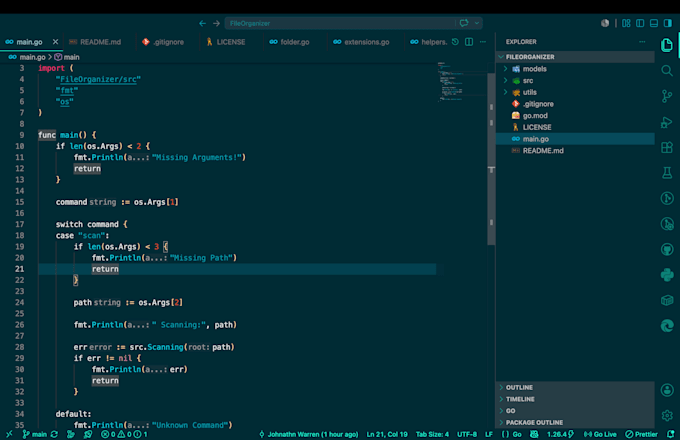Click the Go version 1.26.4 indicator
Viewport: 680px width, 440px height.
560,434
